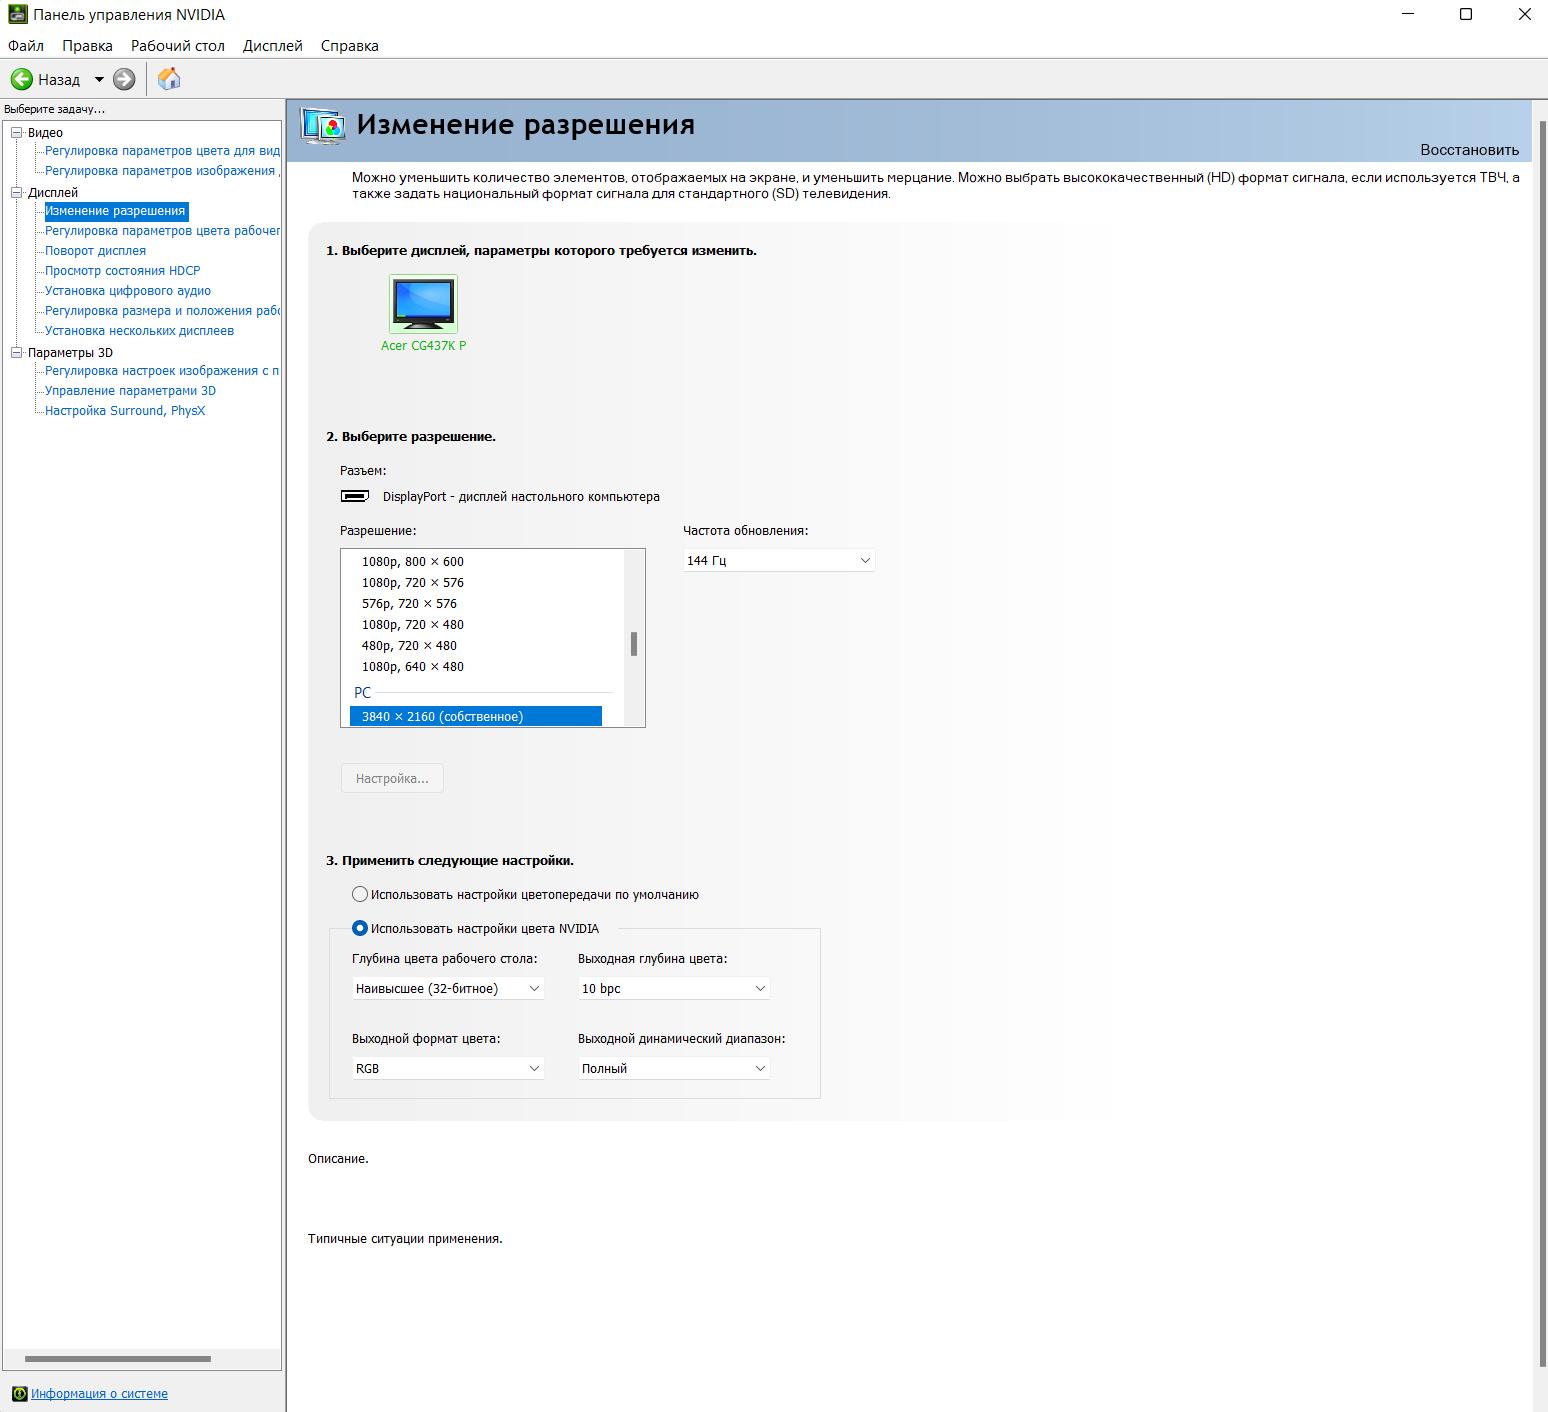Screen dimensions: 1548x1412
Task: Click the Настройка... button
Action: (392, 778)
